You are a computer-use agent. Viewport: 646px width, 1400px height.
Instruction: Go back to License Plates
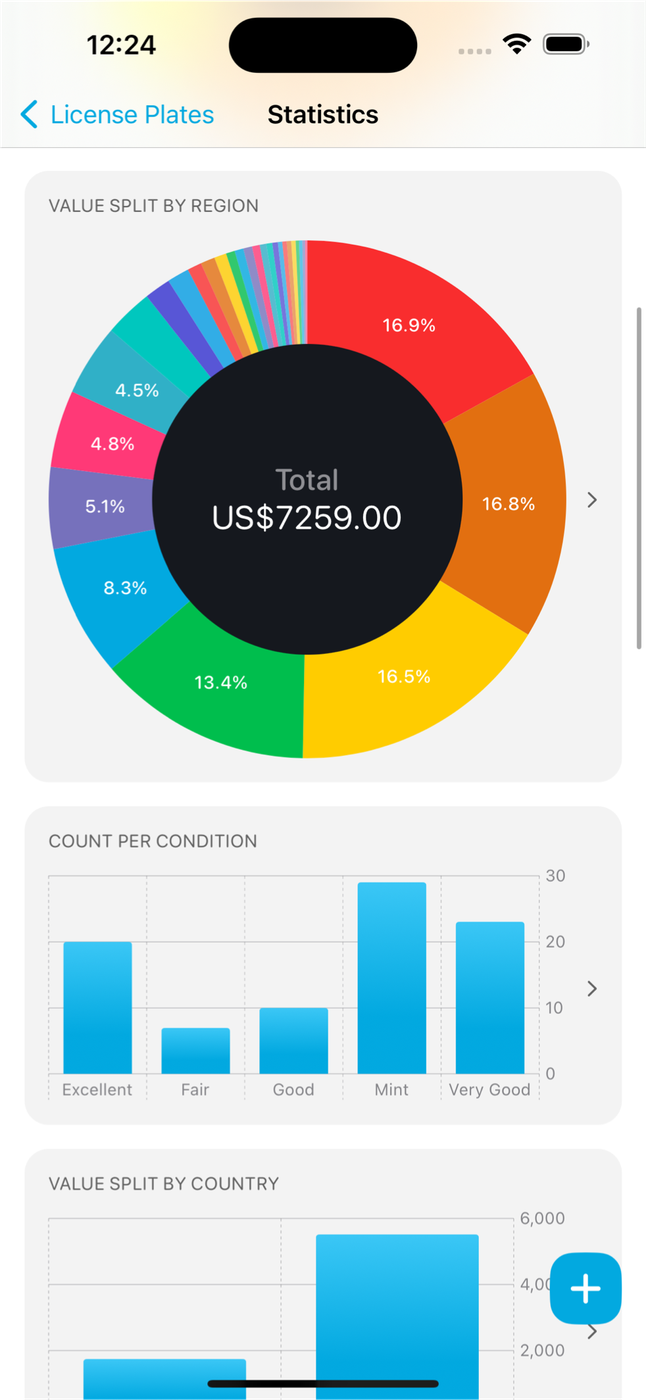click(131, 115)
